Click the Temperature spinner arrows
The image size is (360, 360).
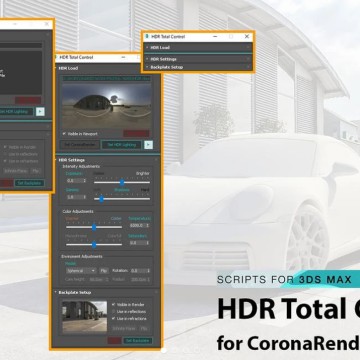coord(147,226)
